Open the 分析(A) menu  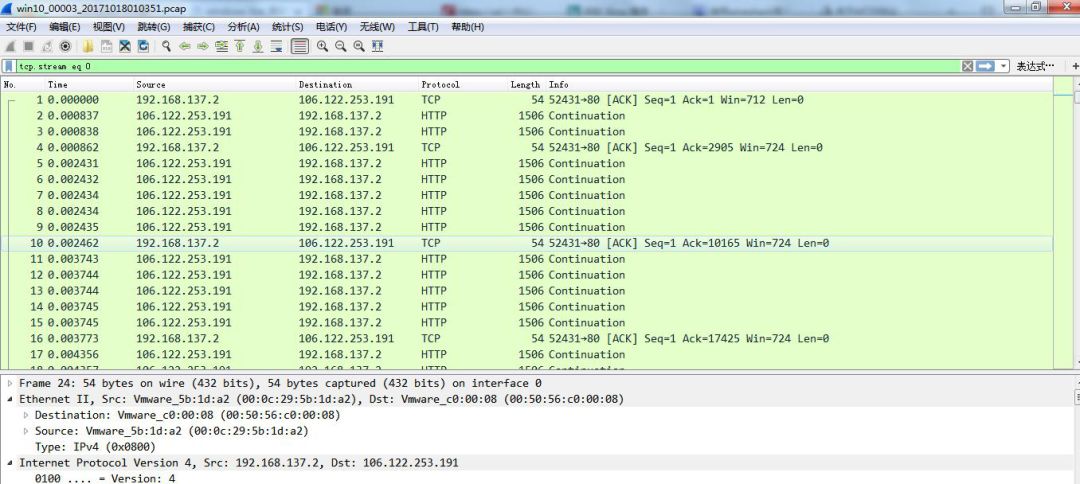click(243, 27)
